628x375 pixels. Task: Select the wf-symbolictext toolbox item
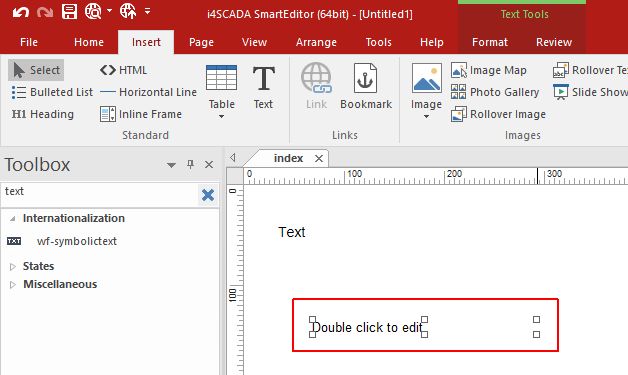tap(77, 241)
